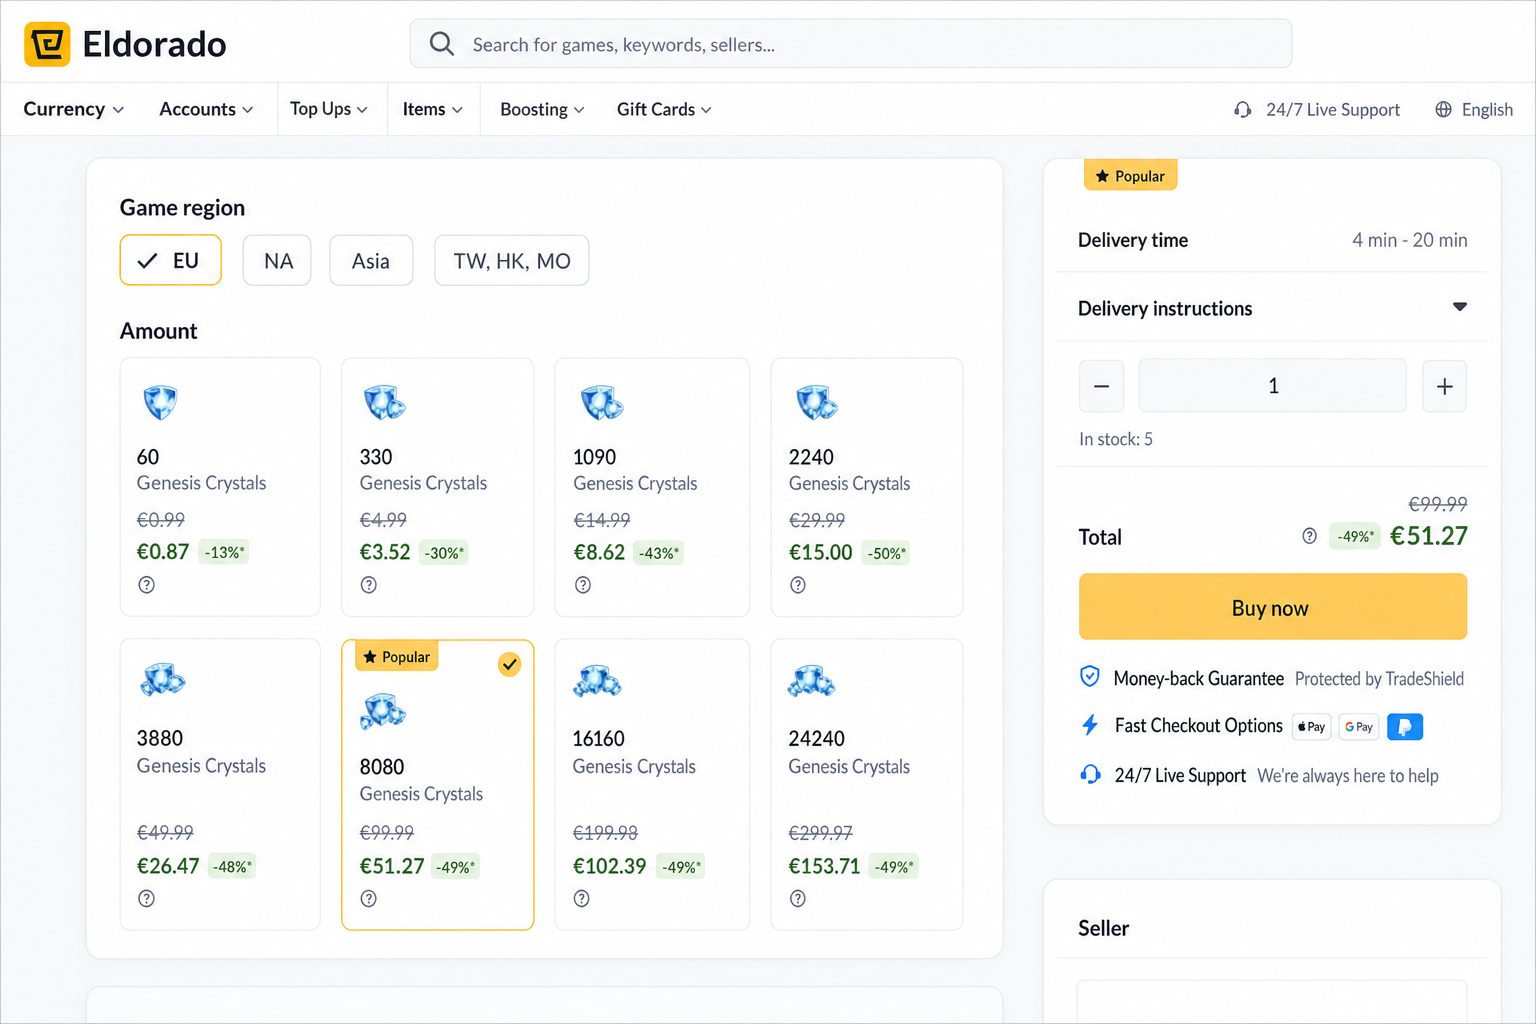Select the TW, HK, MO region
The height and width of the screenshot is (1024, 1536).
pos(512,261)
